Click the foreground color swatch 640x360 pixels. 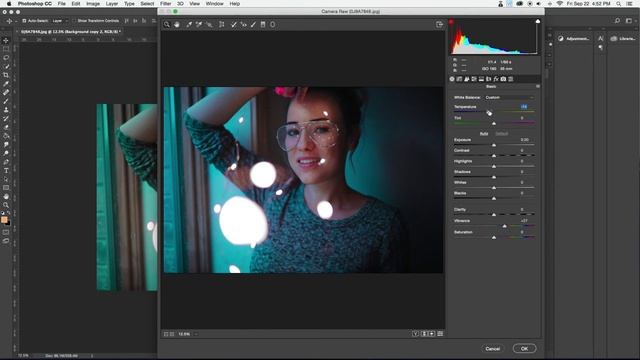click(x=4, y=220)
